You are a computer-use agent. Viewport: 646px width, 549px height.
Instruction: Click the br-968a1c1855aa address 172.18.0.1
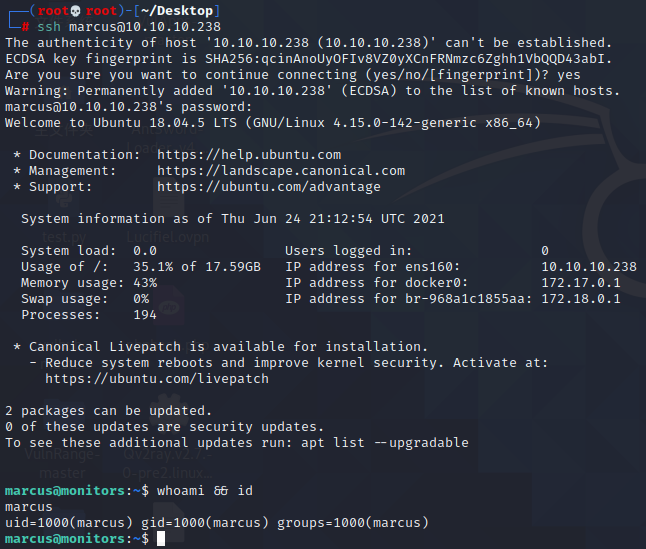pyautogui.click(x=580, y=299)
